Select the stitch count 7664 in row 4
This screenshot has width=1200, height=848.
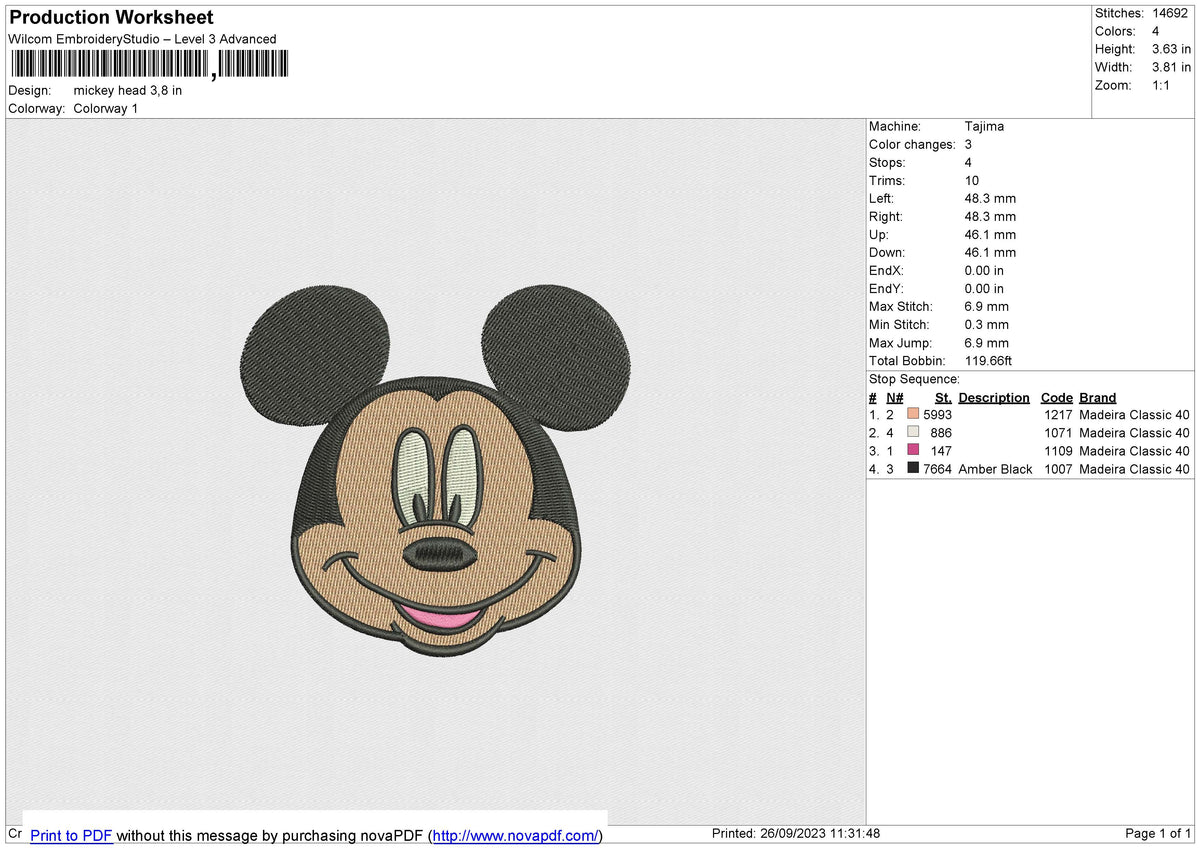[937, 468]
